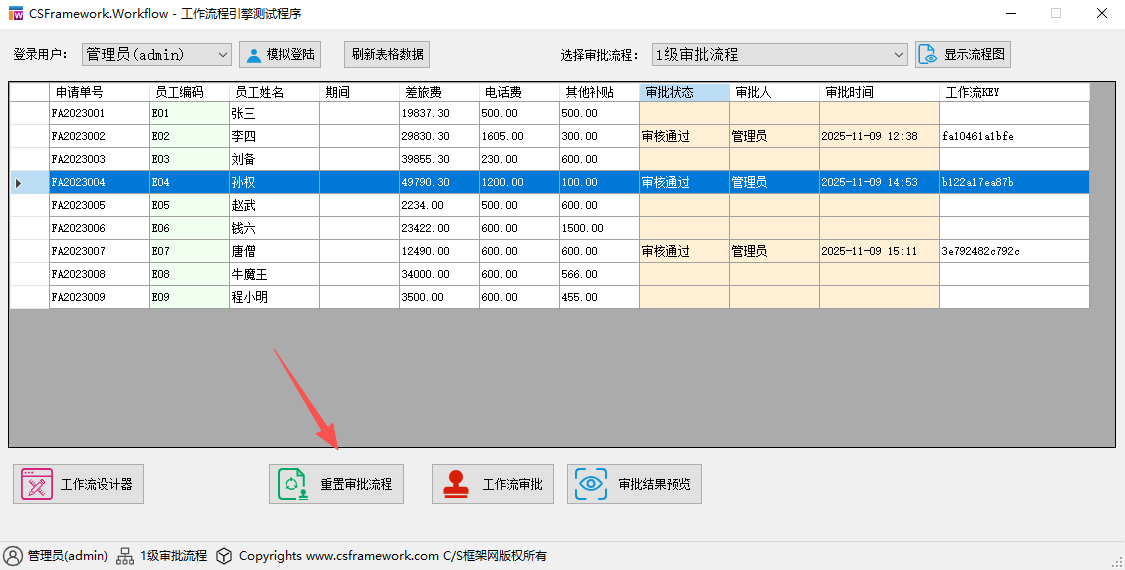
Task: Click the row header of FA2023001
Action: pyautogui.click(x=29, y=113)
